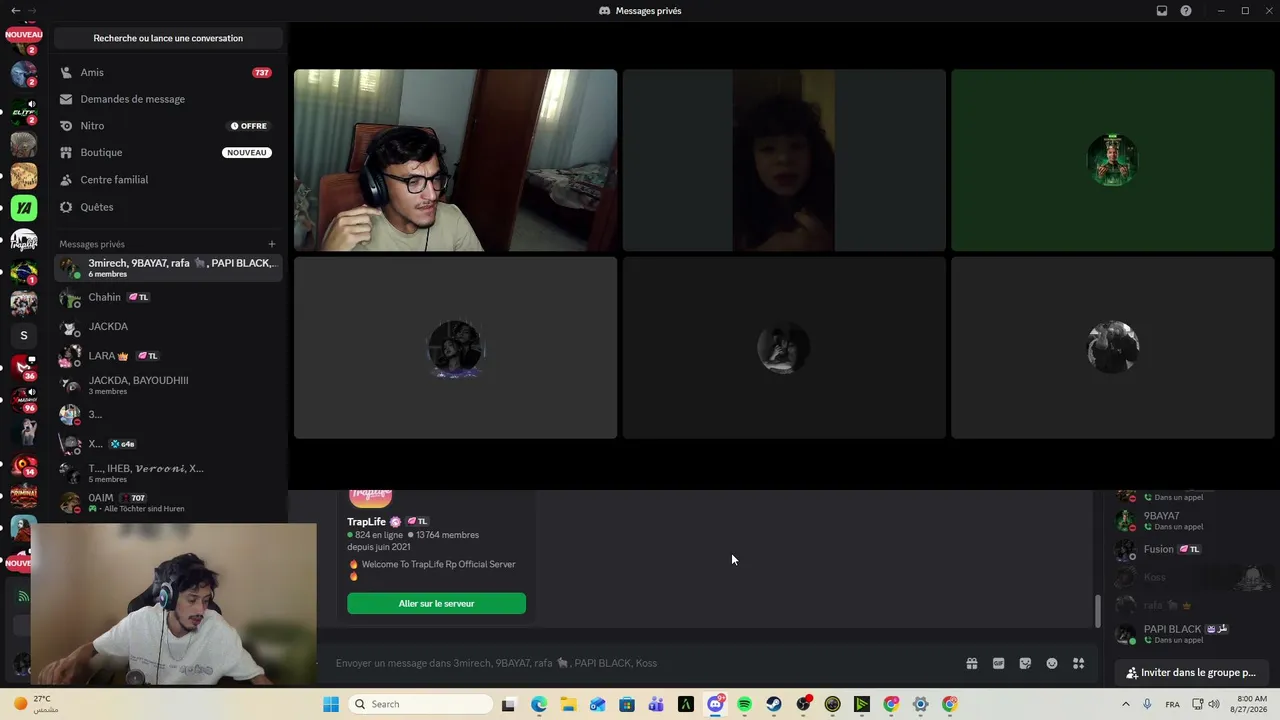Create a new private message with plus icon
The height and width of the screenshot is (720, 1280).
point(271,244)
